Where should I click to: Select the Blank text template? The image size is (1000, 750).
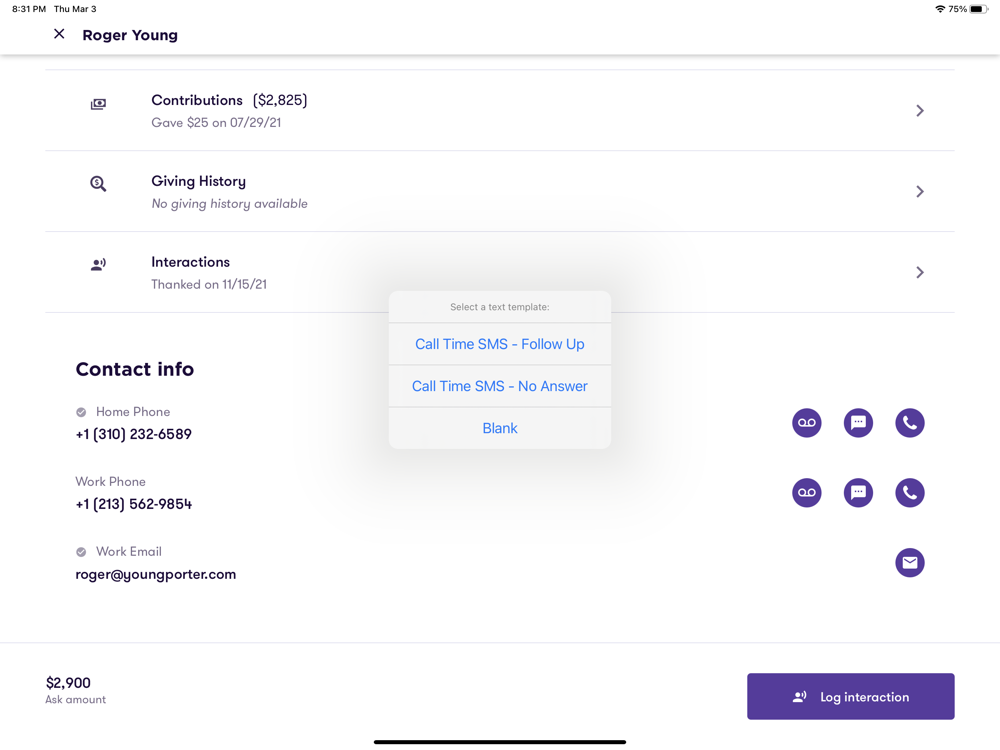pyautogui.click(x=500, y=429)
